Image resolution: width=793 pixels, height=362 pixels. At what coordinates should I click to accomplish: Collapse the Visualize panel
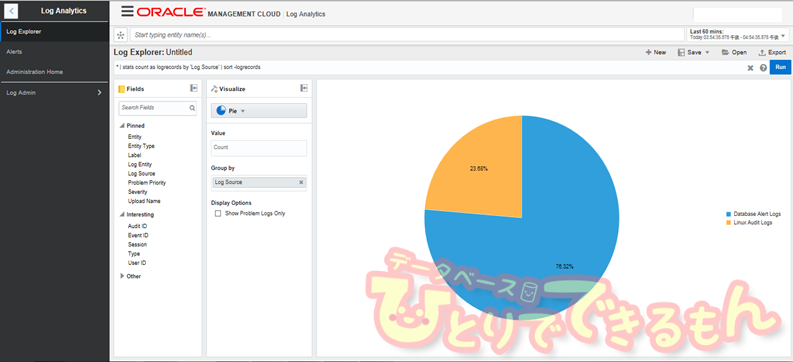click(x=304, y=88)
